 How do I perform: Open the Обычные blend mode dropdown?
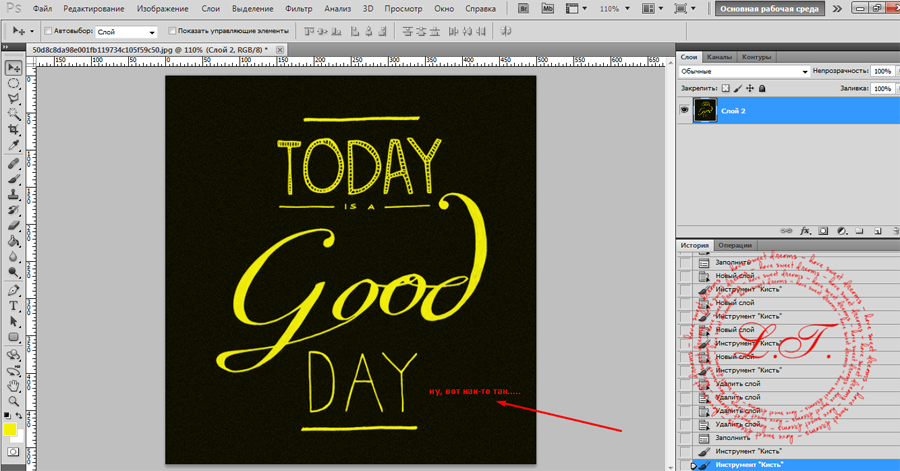pyautogui.click(x=744, y=71)
